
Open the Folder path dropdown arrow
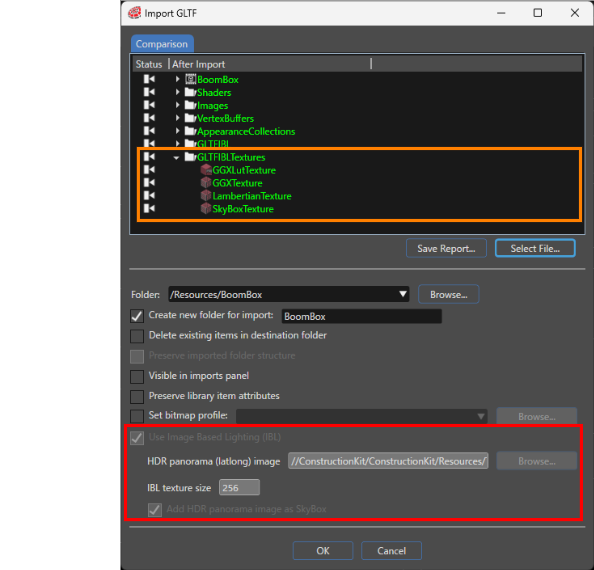[403, 294]
